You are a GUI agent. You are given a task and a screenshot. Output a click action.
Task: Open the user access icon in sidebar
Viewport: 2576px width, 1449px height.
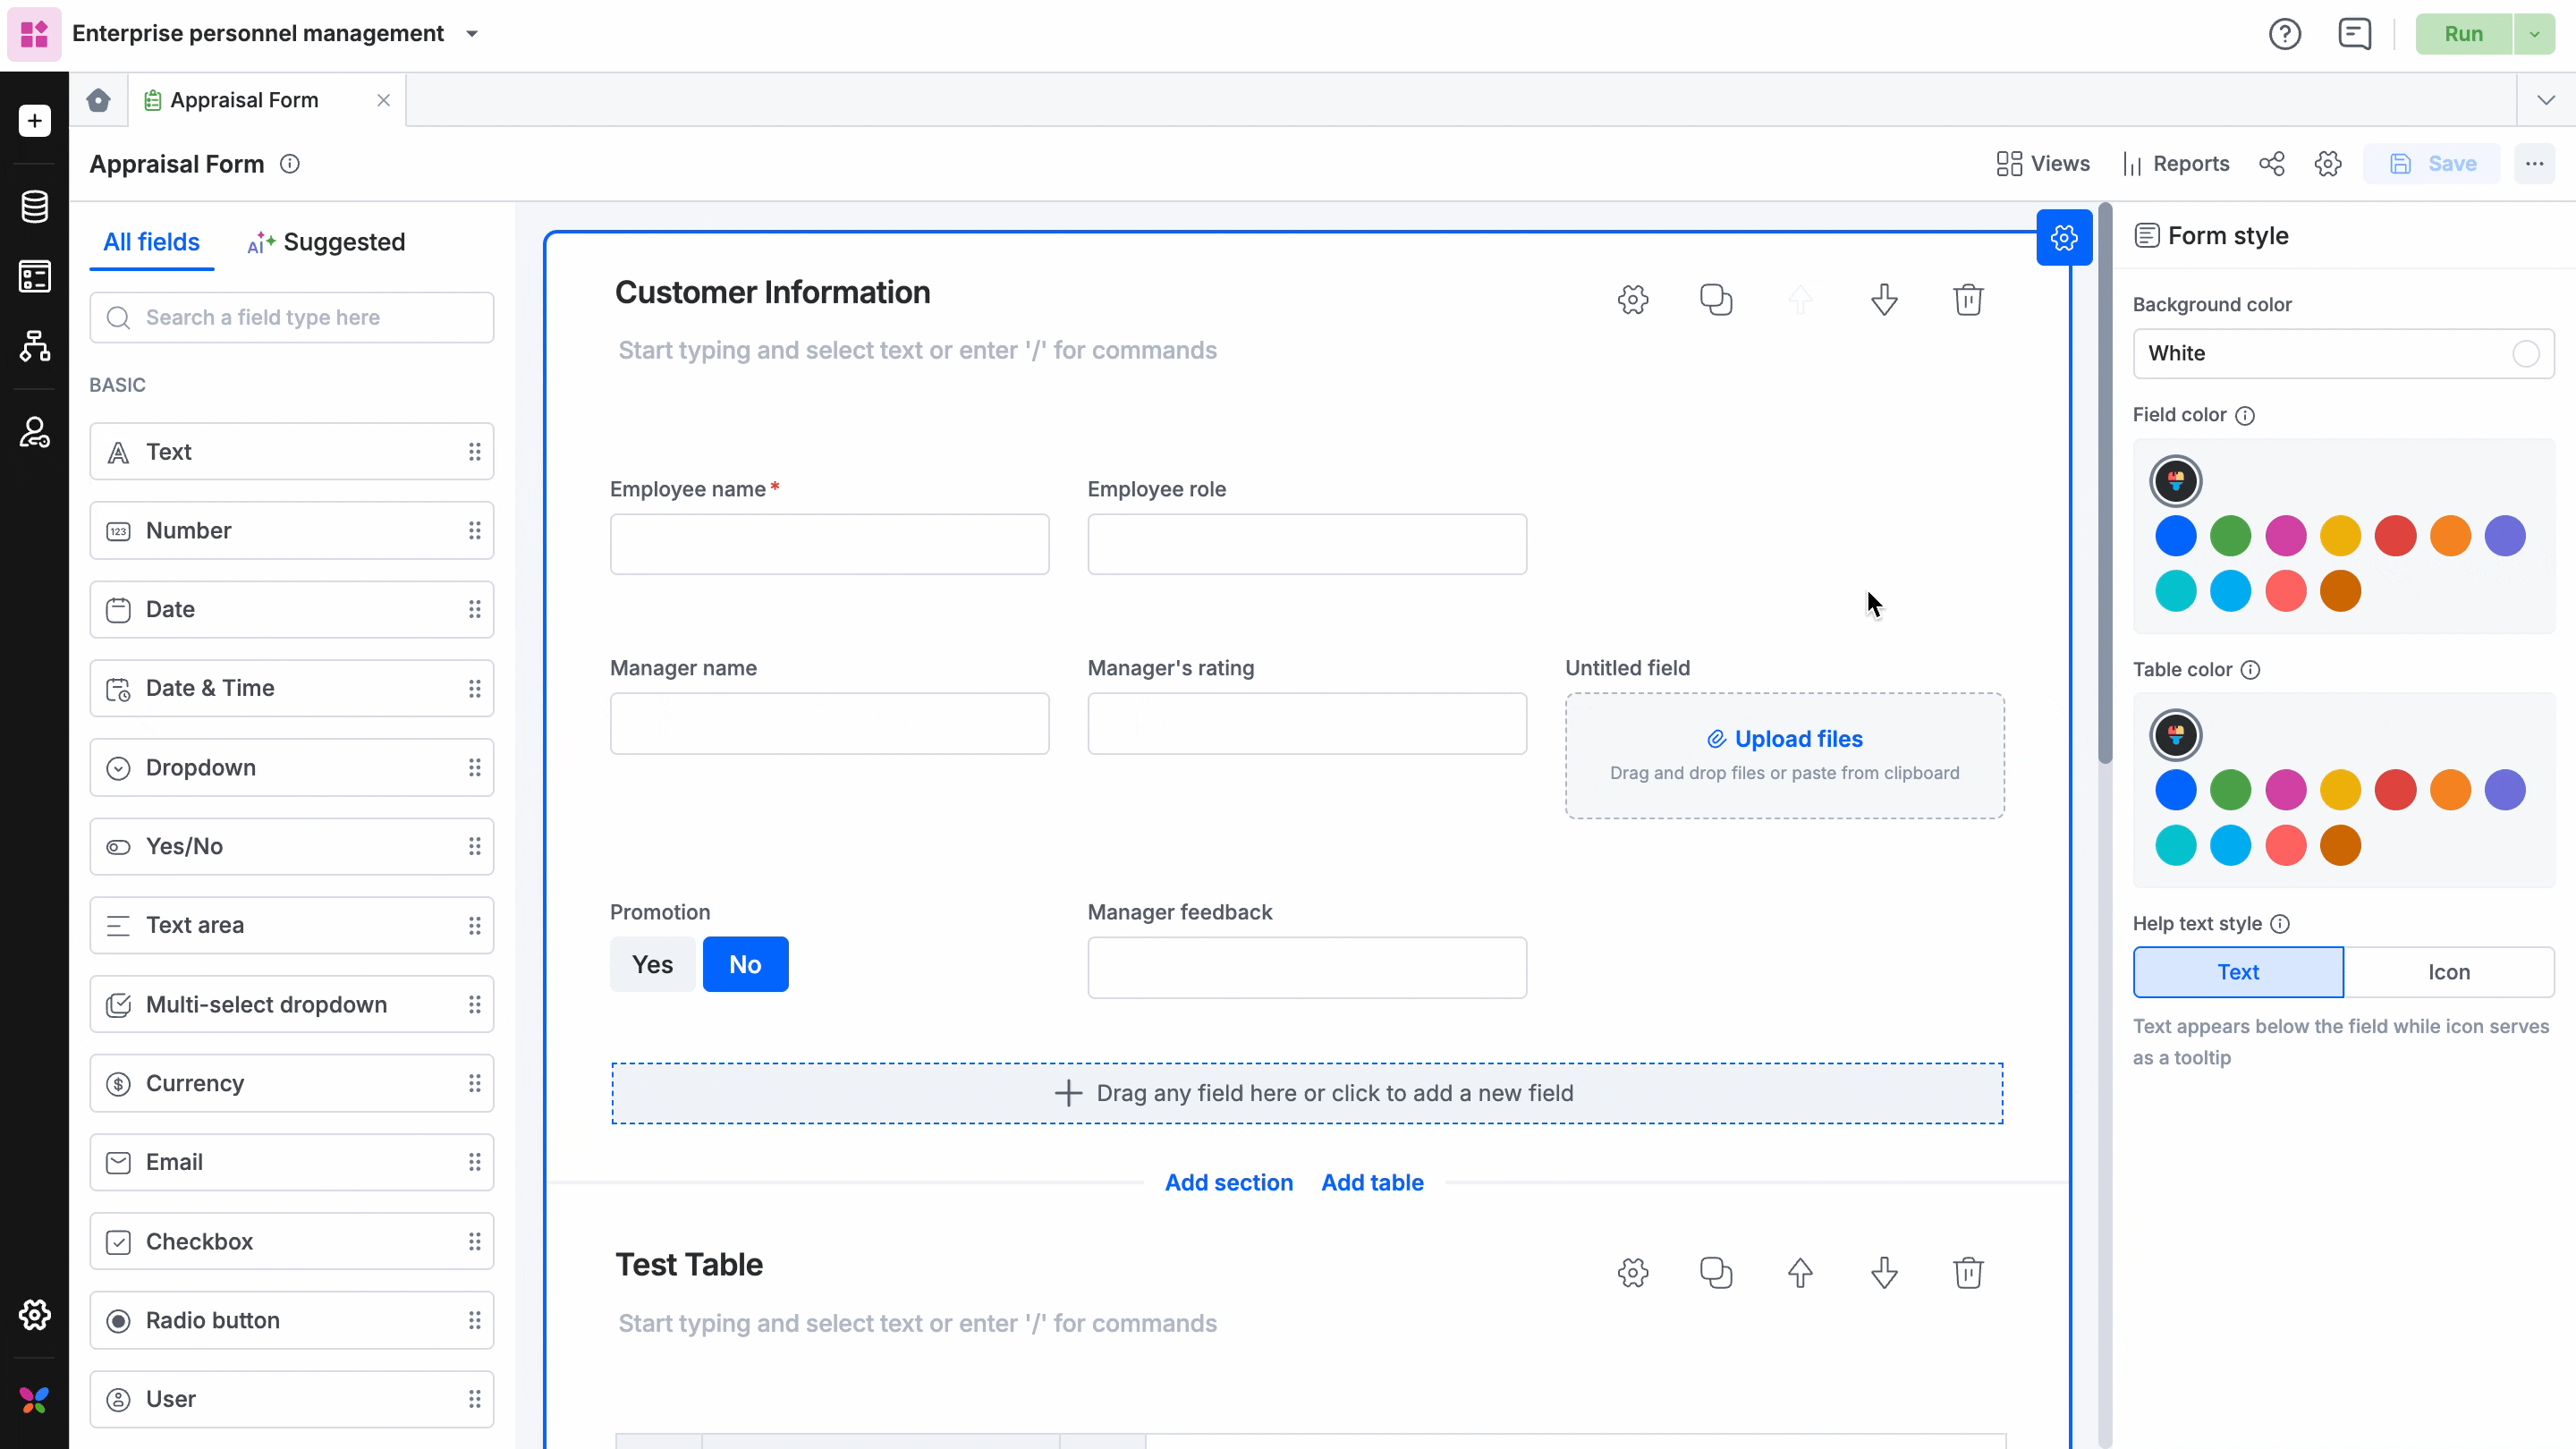click(35, 432)
